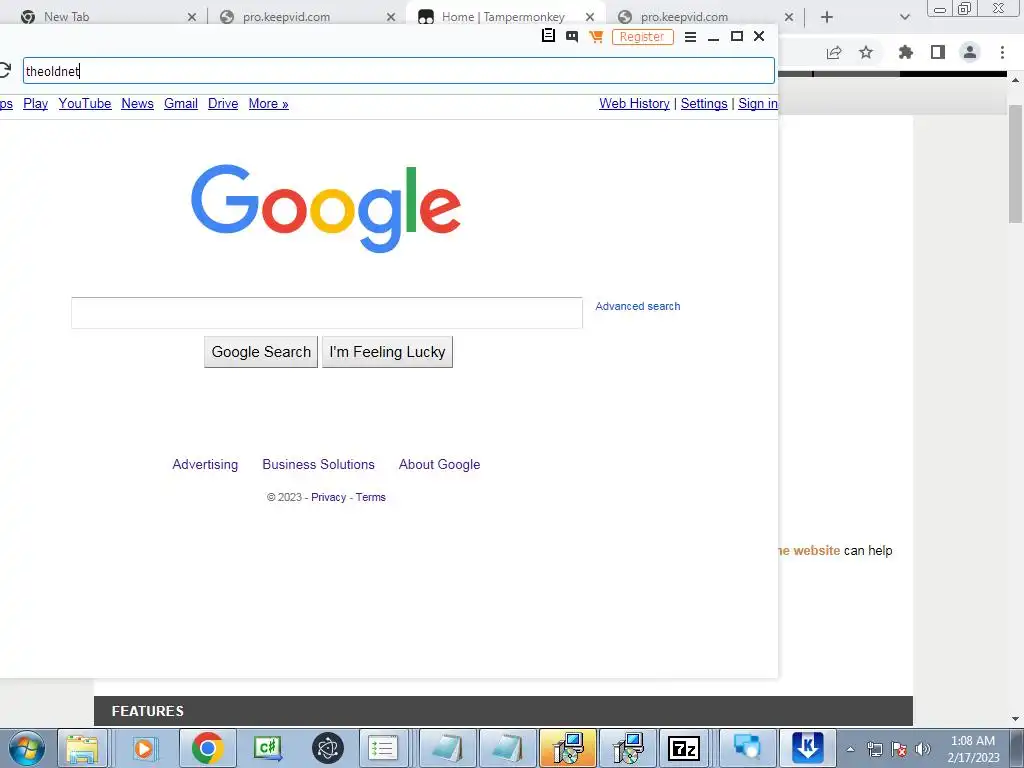Image resolution: width=1024 pixels, height=768 pixels.
Task: Click the page reload icon beside the URL field
Action: tap(5, 70)
